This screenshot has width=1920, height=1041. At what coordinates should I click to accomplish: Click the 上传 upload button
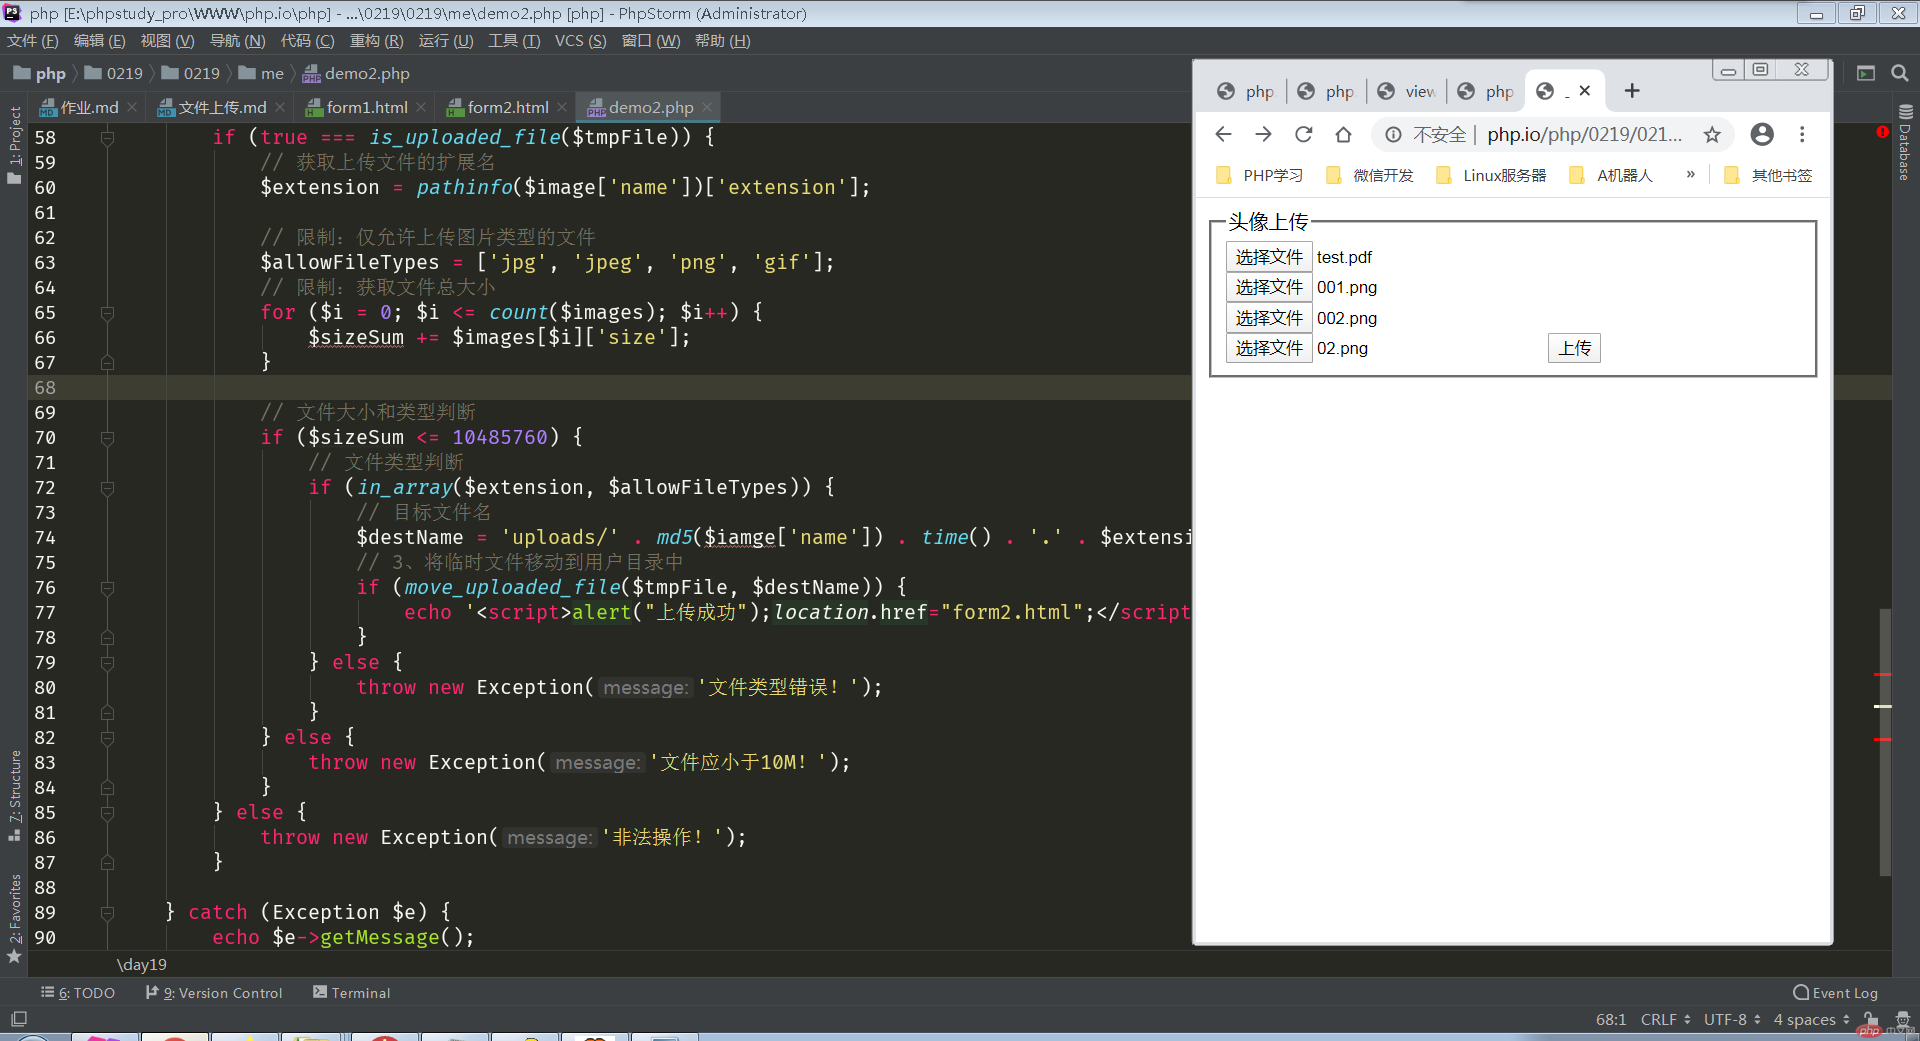pos(1574,348)
